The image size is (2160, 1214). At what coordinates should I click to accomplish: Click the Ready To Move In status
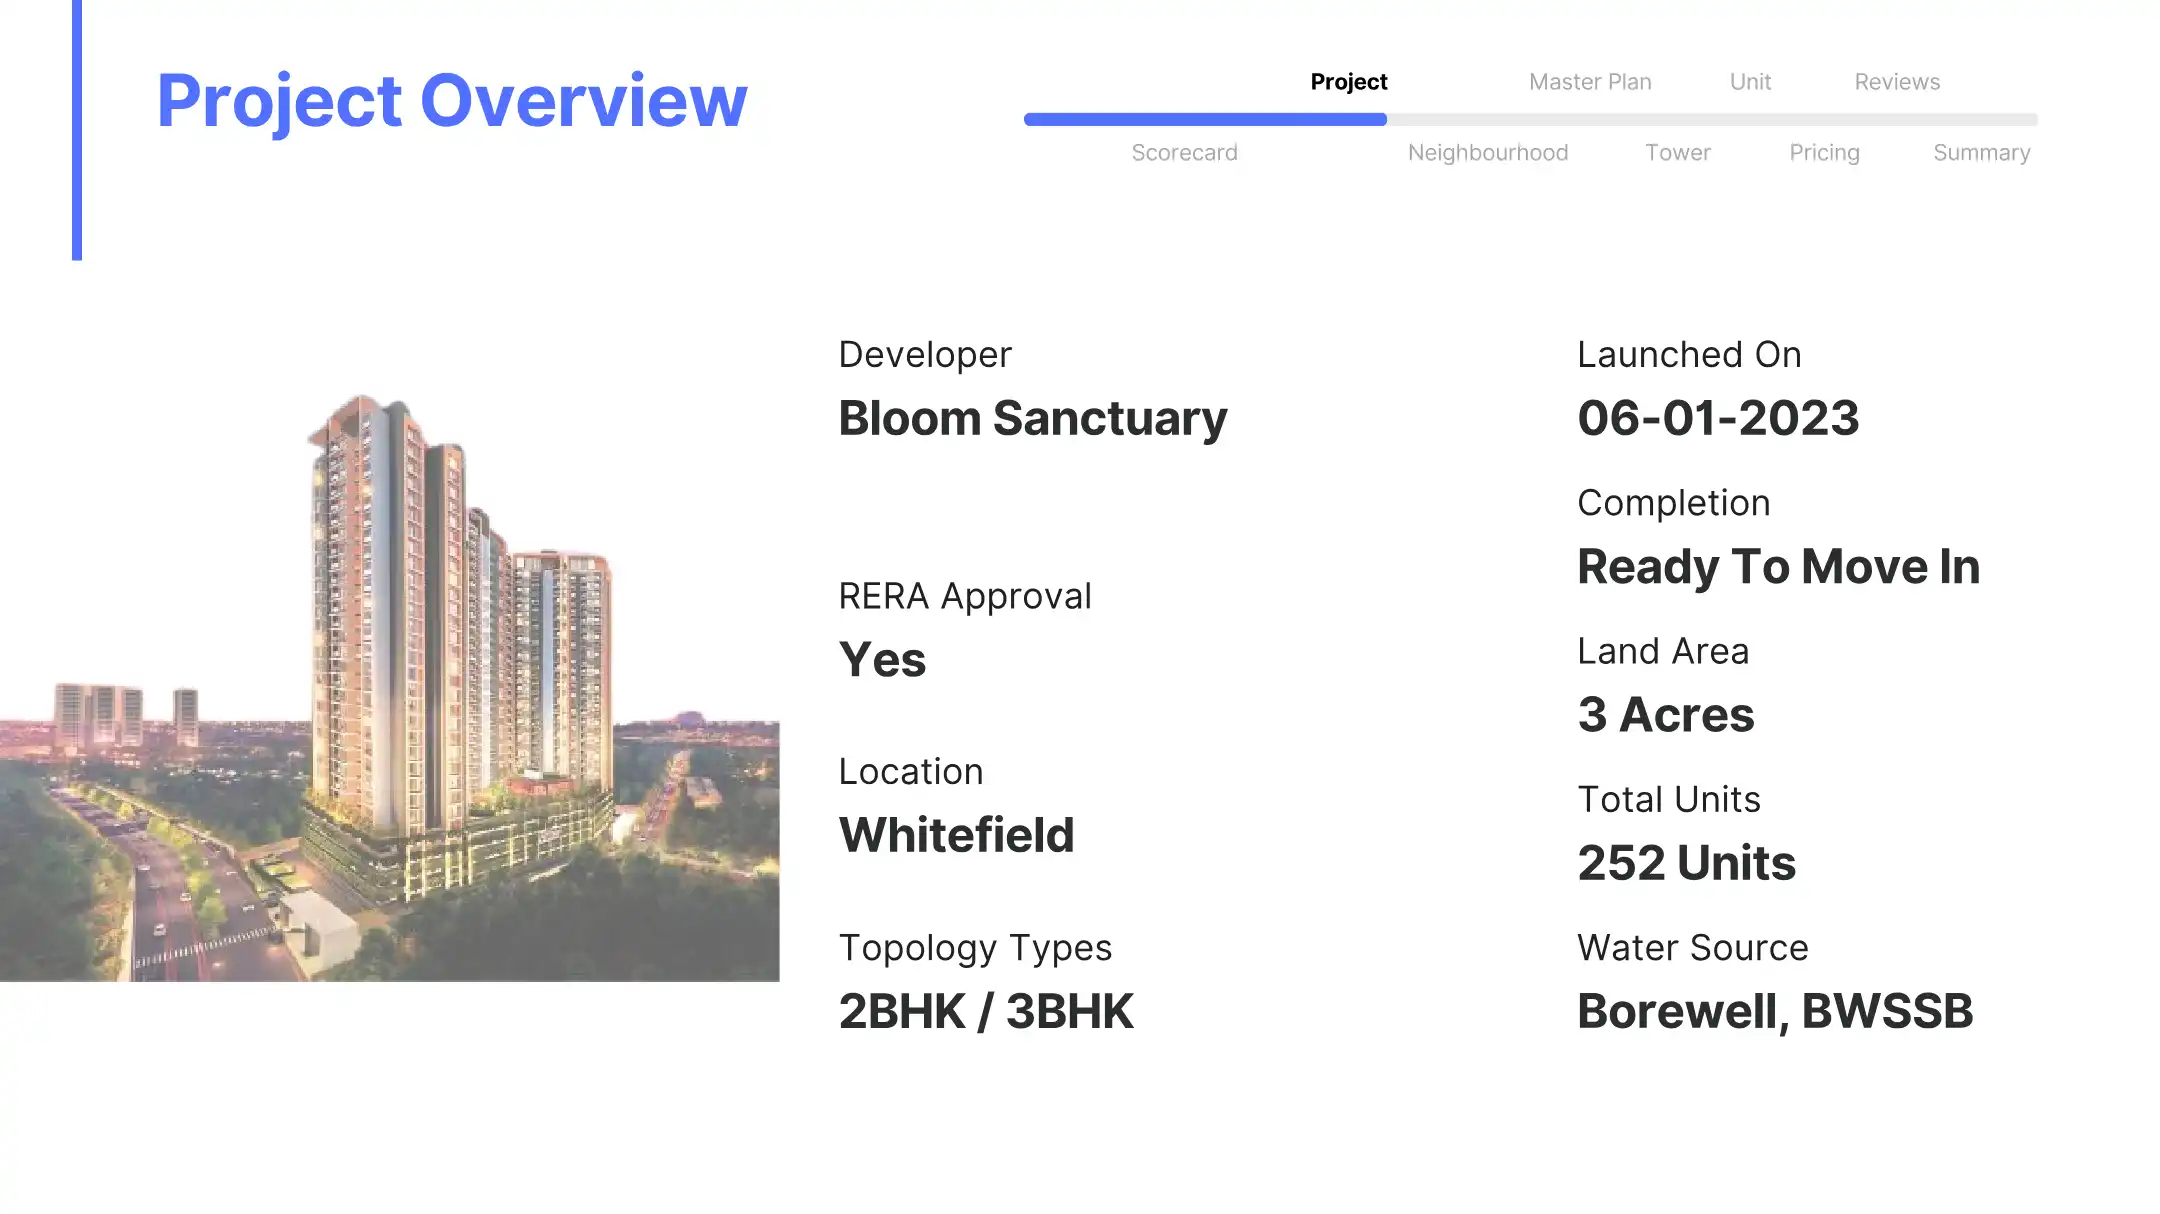(x=1777, y=567)
